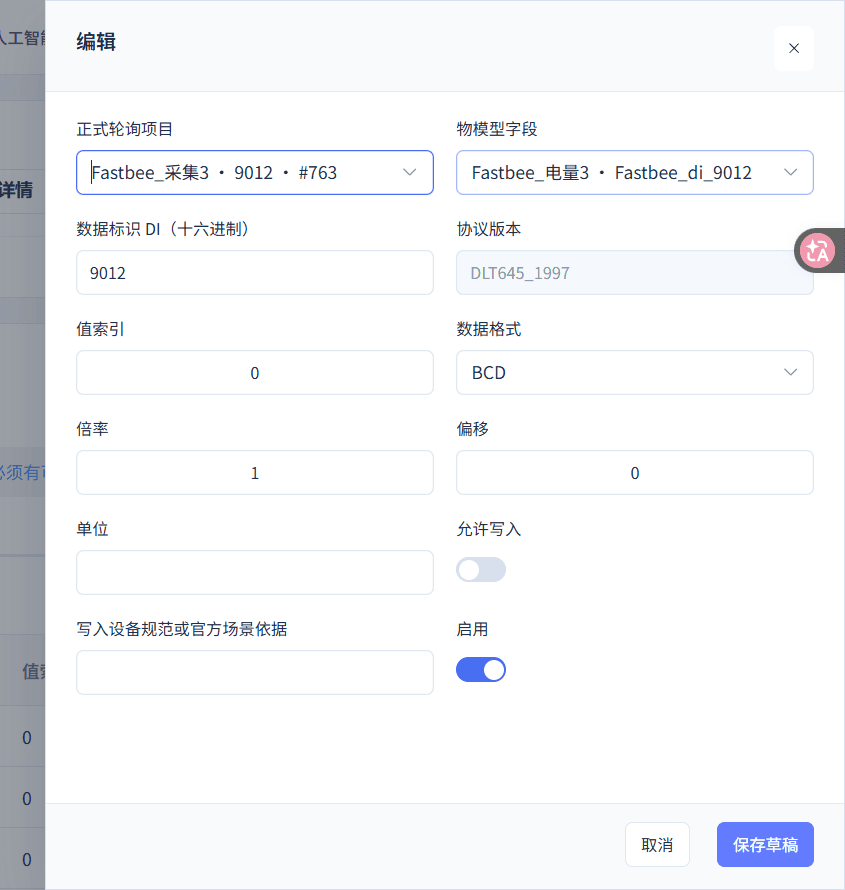Image resolution: width=845 pixels, height=890 pixels.
Task: Click the pink translate floating icon
Action: pos(817,250)
